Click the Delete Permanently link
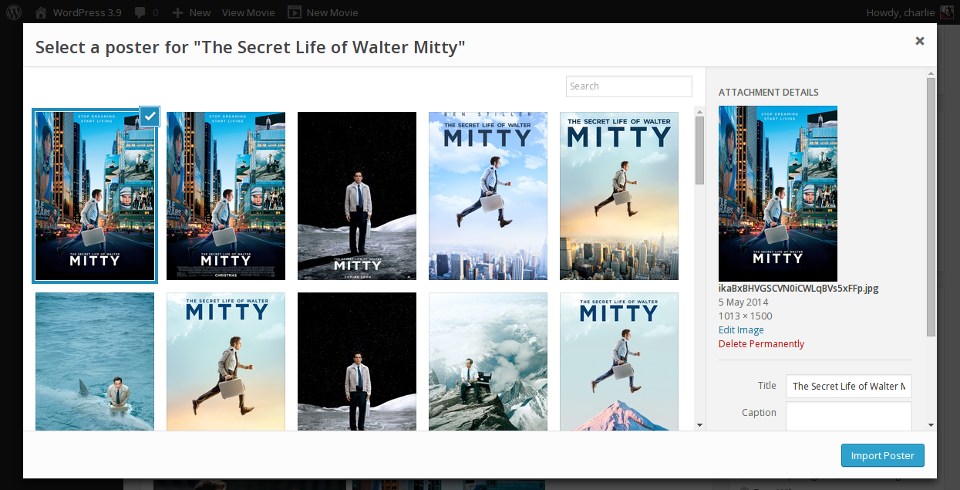The image size is (960, 490). point(761,344)
